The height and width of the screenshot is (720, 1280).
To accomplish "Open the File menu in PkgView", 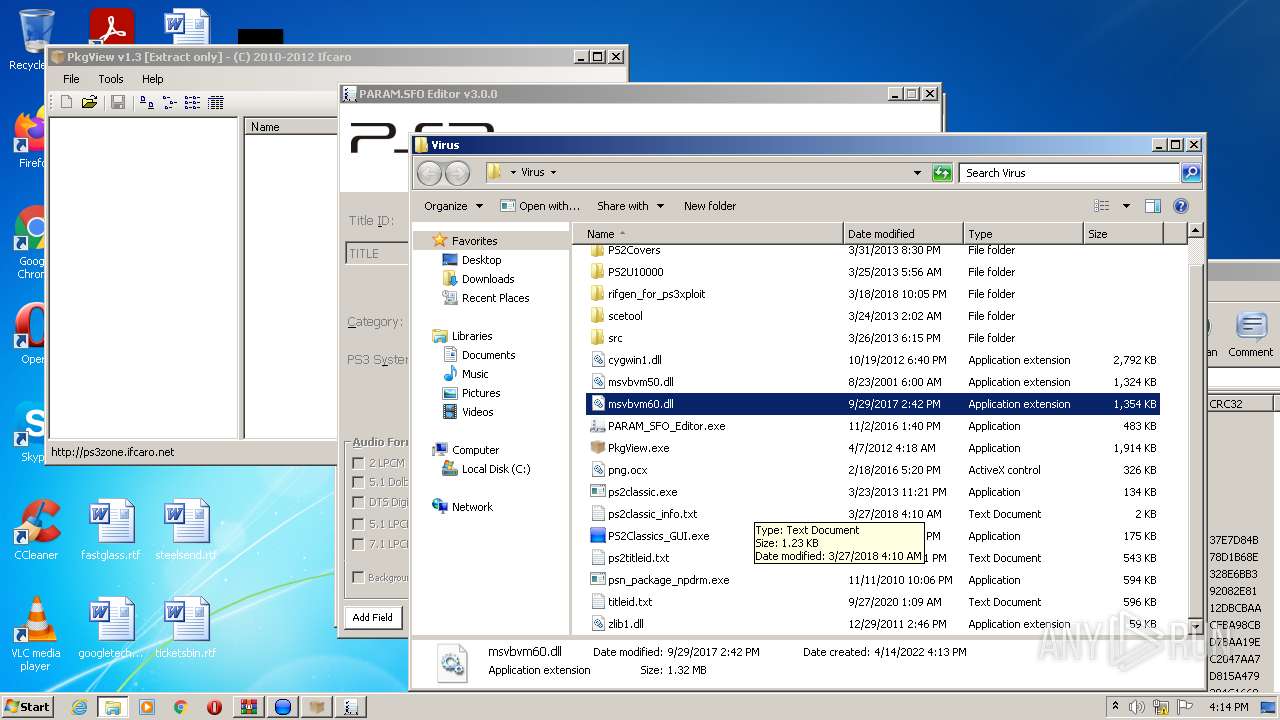I will point(72,79).
